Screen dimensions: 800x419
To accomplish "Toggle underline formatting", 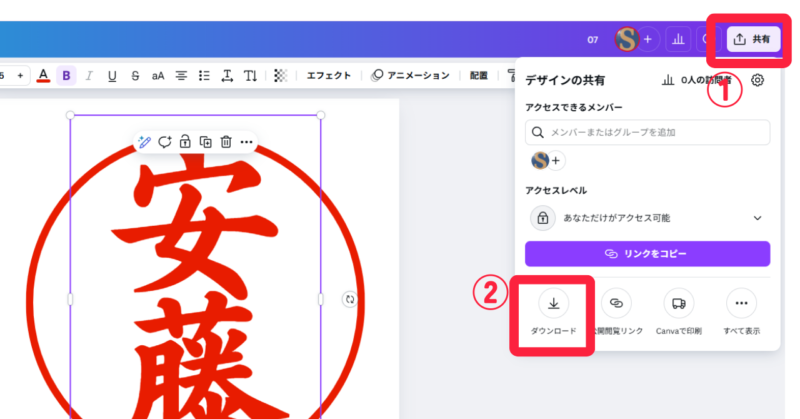I will (x=112, y=76).
